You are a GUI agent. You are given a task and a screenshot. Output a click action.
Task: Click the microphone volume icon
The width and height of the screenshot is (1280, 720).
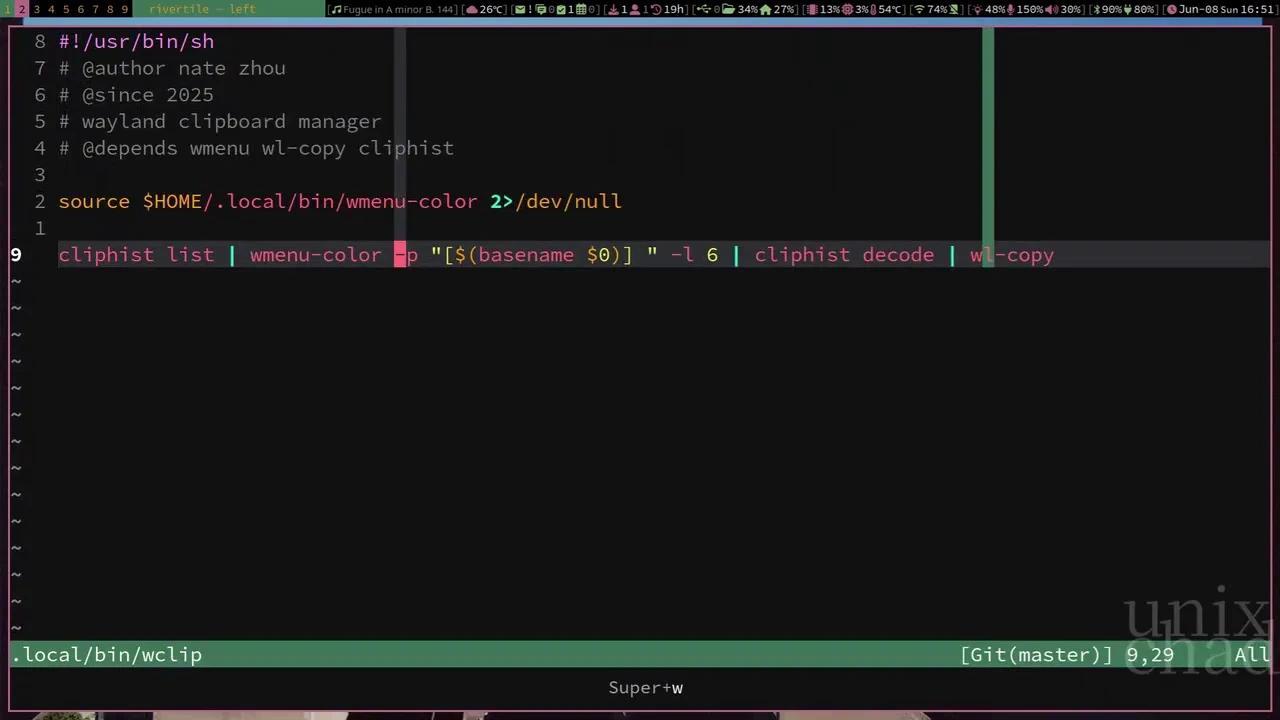(1010, 9)
